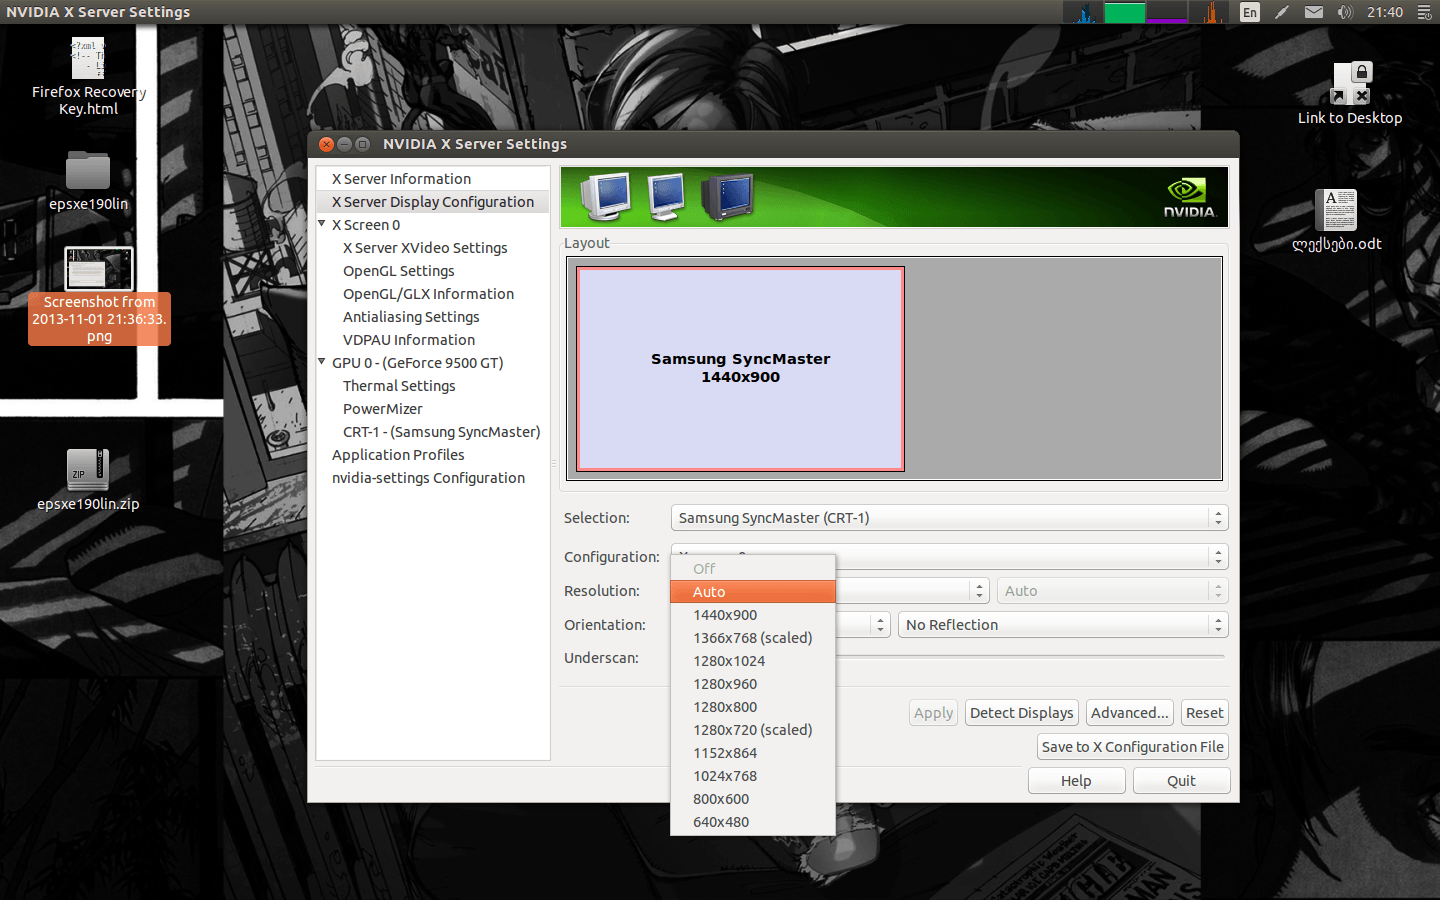Open nvidia-settings Configuration page

(428, 478)
